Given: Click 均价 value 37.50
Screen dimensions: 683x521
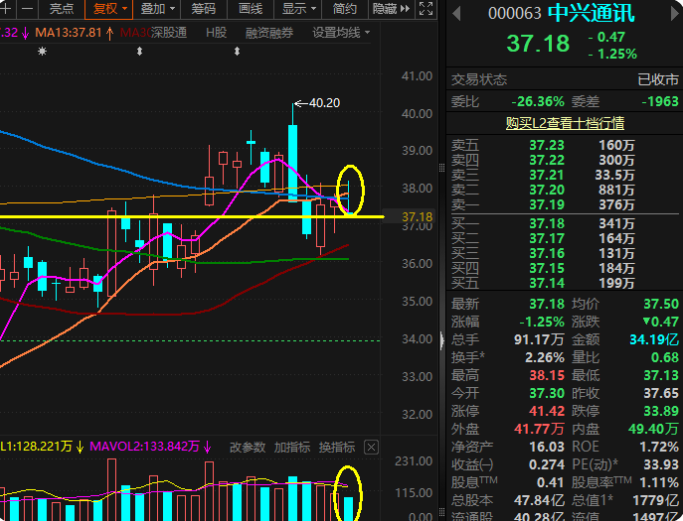Looking at the screenshot, I should coord(661,304).
